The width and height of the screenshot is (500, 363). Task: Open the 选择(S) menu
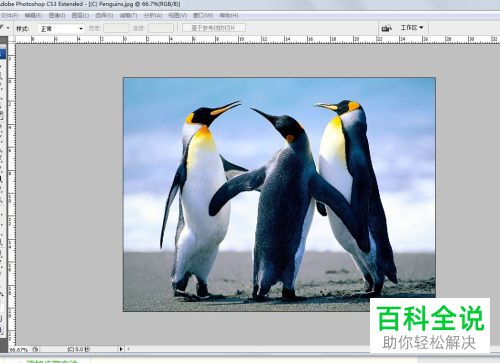pos(104,15)
